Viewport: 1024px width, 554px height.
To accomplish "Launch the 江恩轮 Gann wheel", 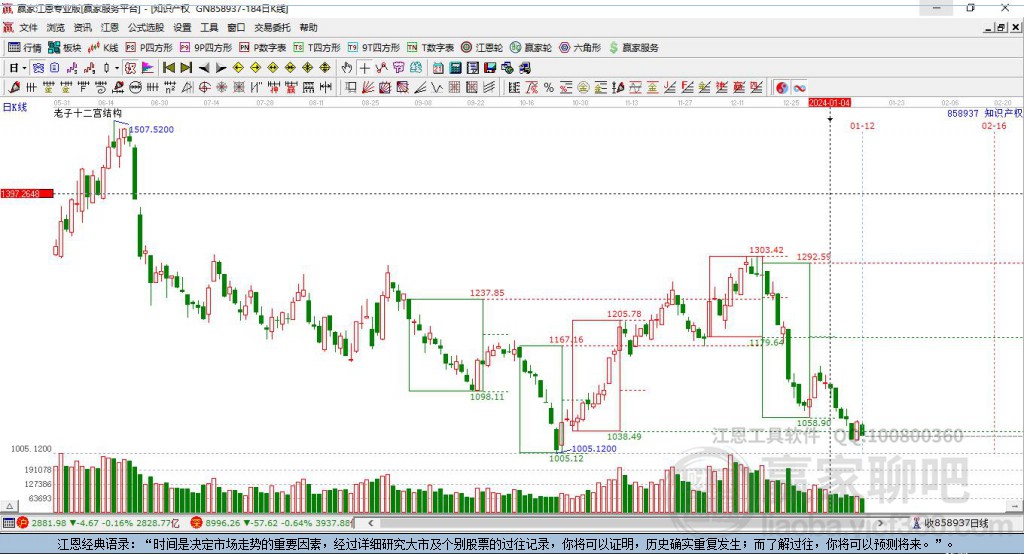I will [x=482, y=48].
